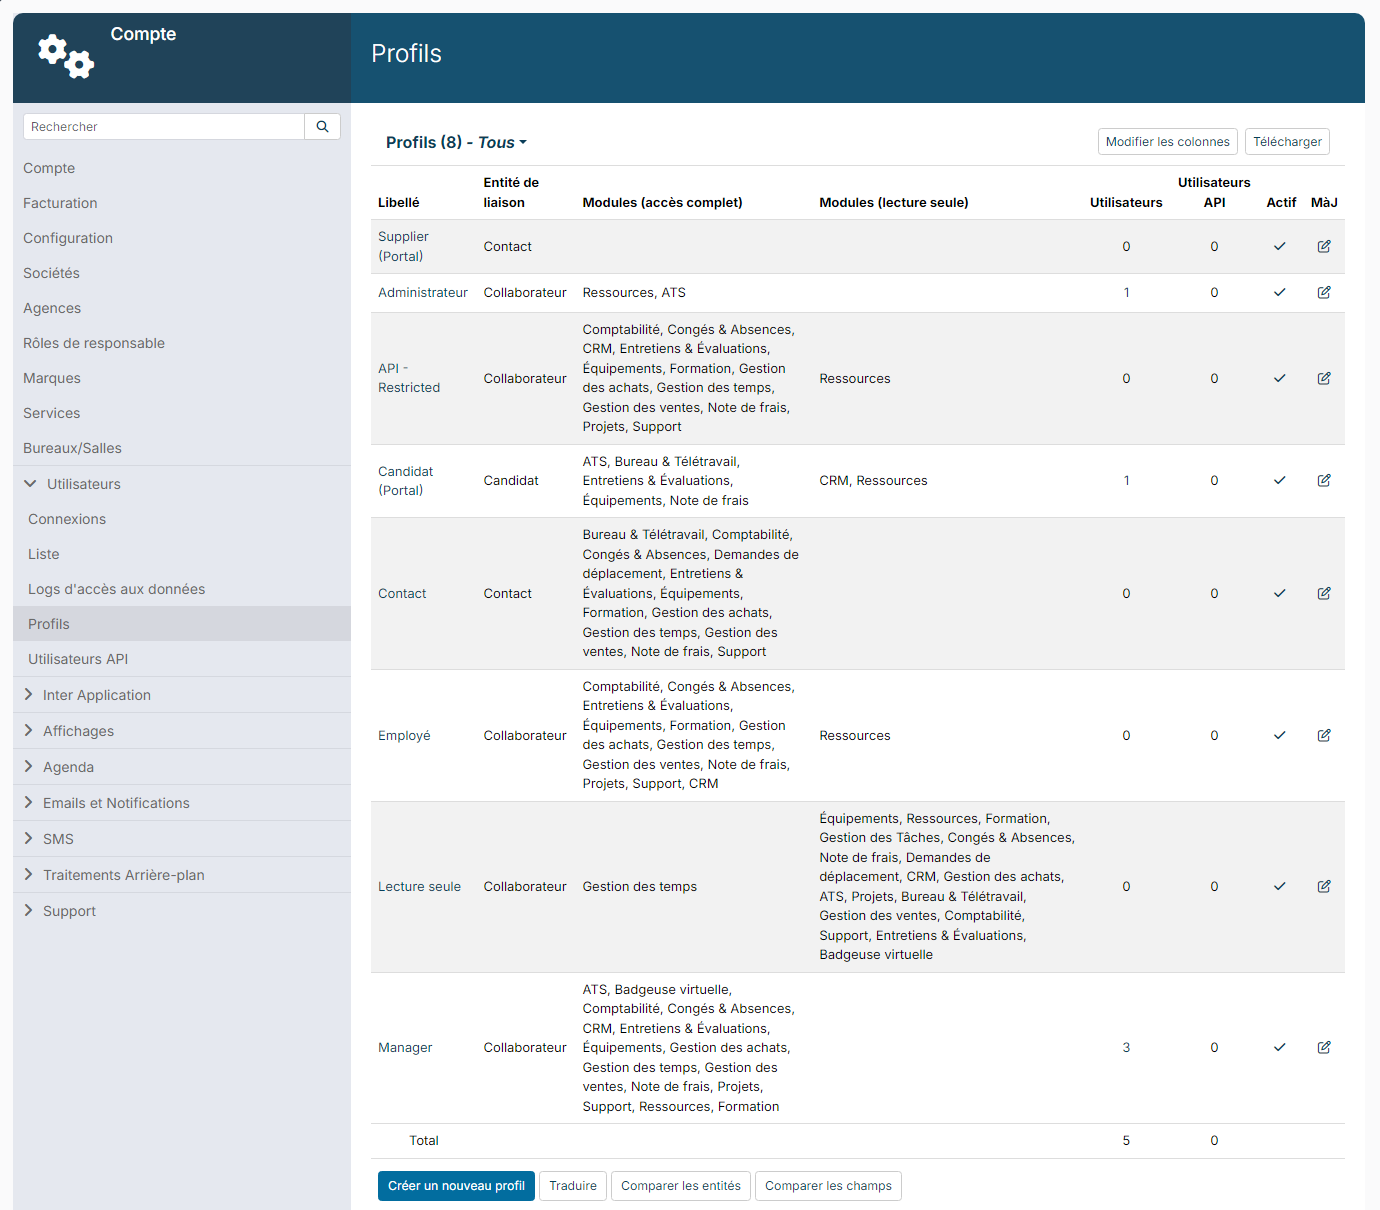Expand the SMS section
Viewport: 1380px width, 1210px height.
pyautogui.click(x=182, y=839)
